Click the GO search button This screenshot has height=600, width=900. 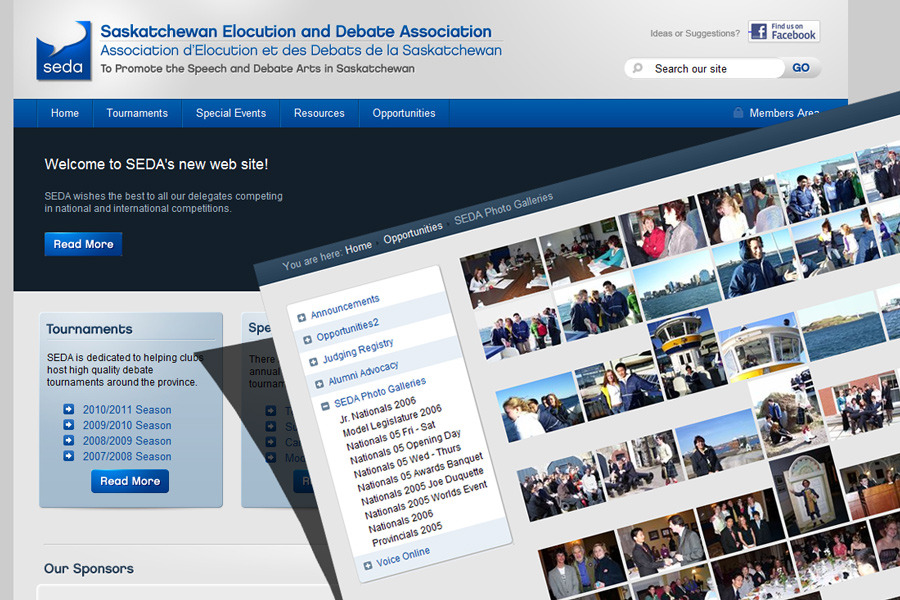pyautogui.click(x=801, y=68)
